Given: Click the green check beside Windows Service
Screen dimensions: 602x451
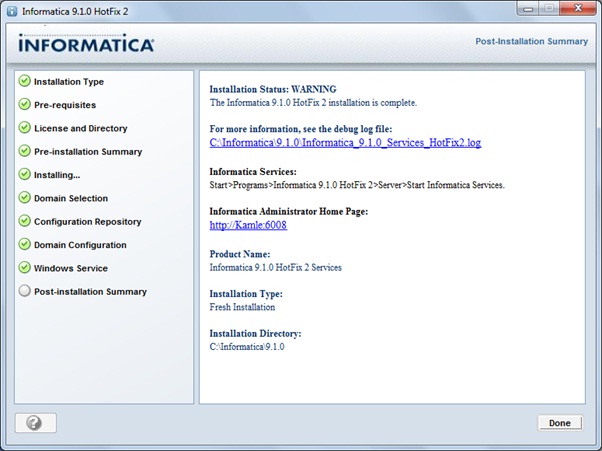Looking at the screenshot, I should click(25, 268).
